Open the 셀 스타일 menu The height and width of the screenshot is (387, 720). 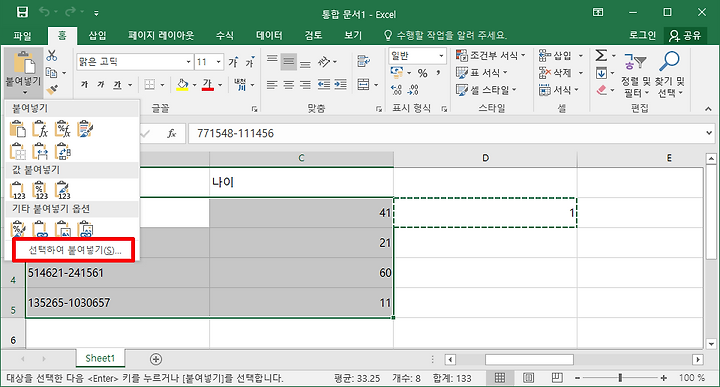[x=486, y=90]
